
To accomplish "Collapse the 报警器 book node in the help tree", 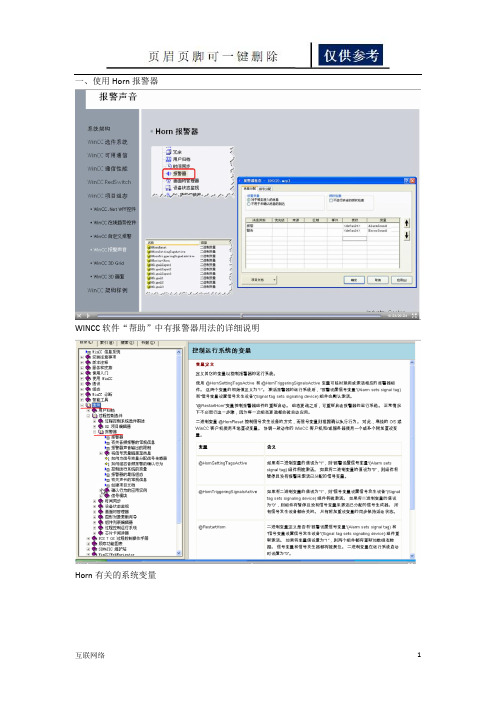I will pos(94,432).
